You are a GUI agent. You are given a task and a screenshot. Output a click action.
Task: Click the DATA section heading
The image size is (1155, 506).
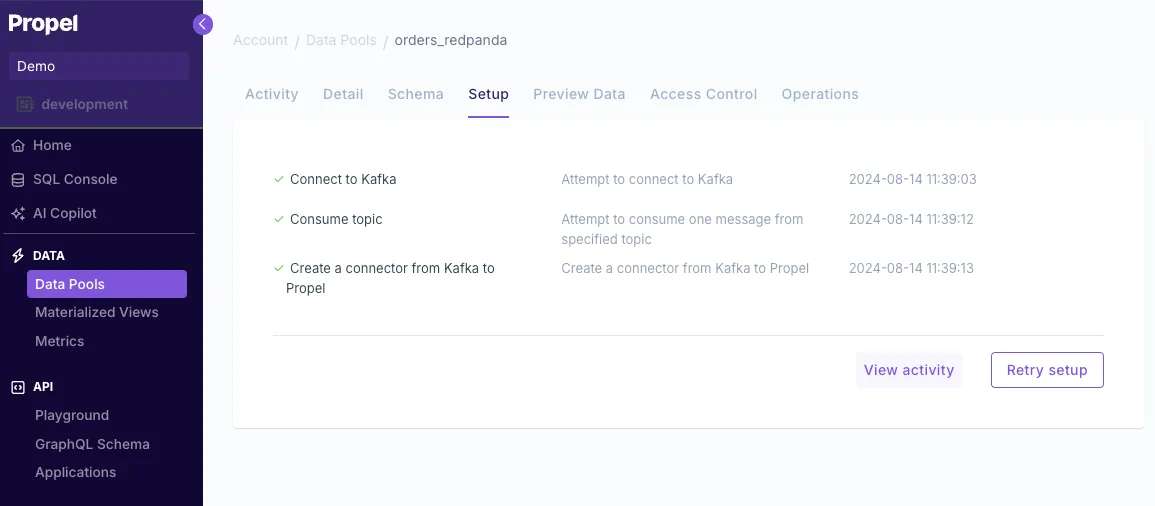pyautogui.click(x=49, y=256)
